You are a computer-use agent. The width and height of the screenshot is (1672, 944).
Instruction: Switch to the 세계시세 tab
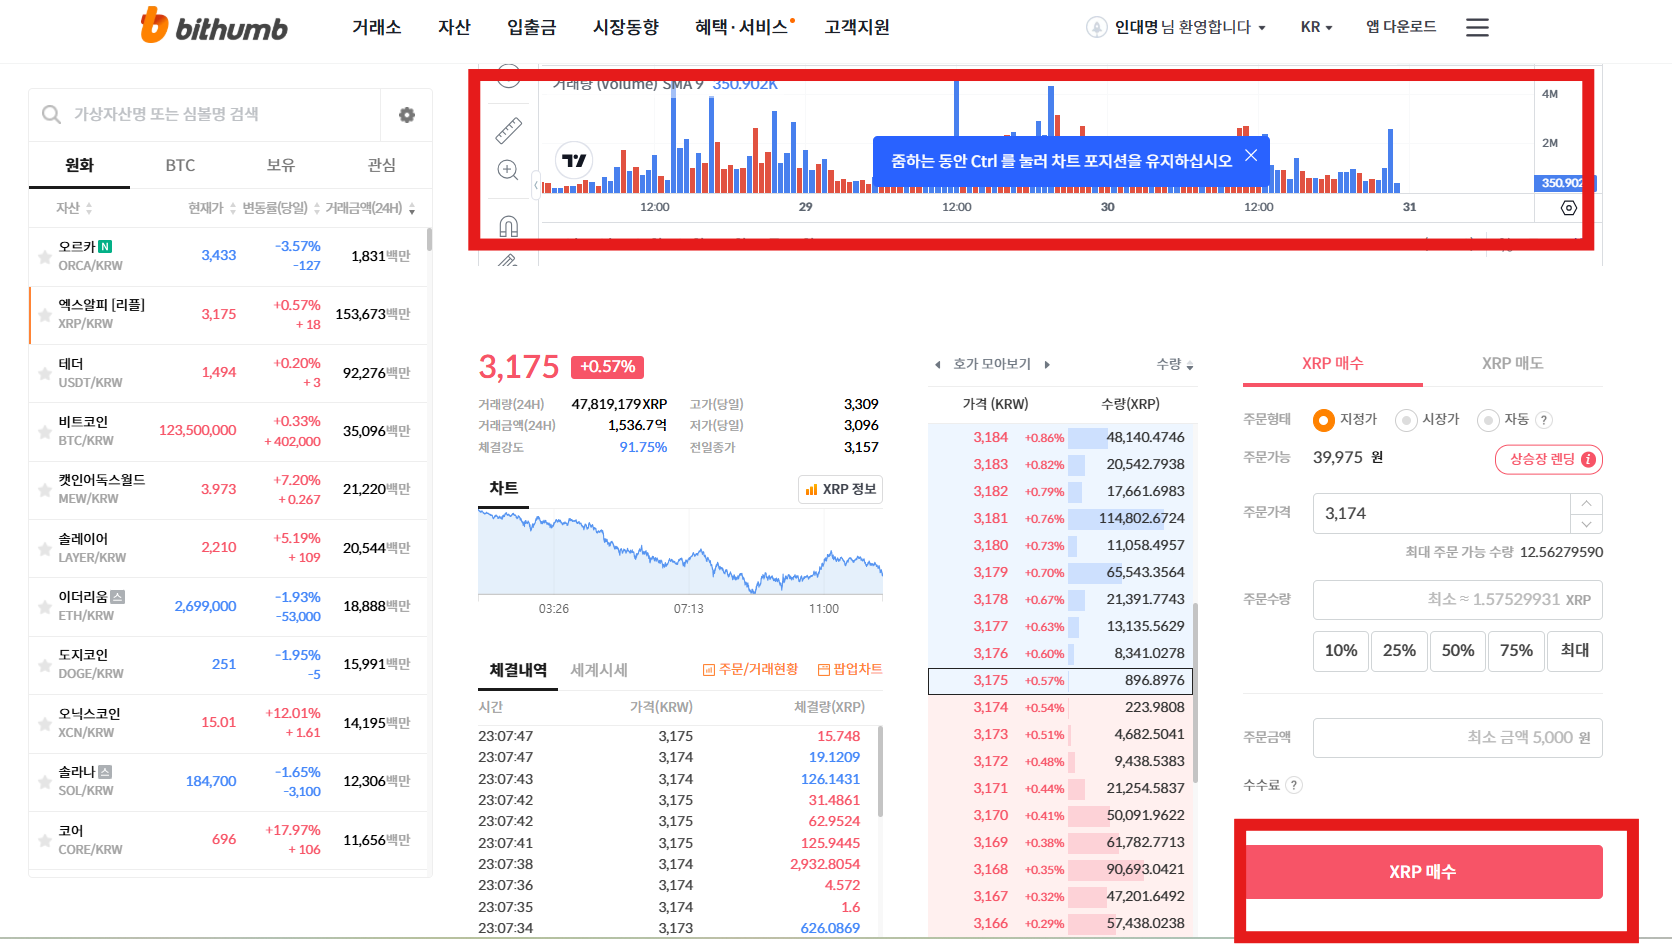click(x=599, y=670)
